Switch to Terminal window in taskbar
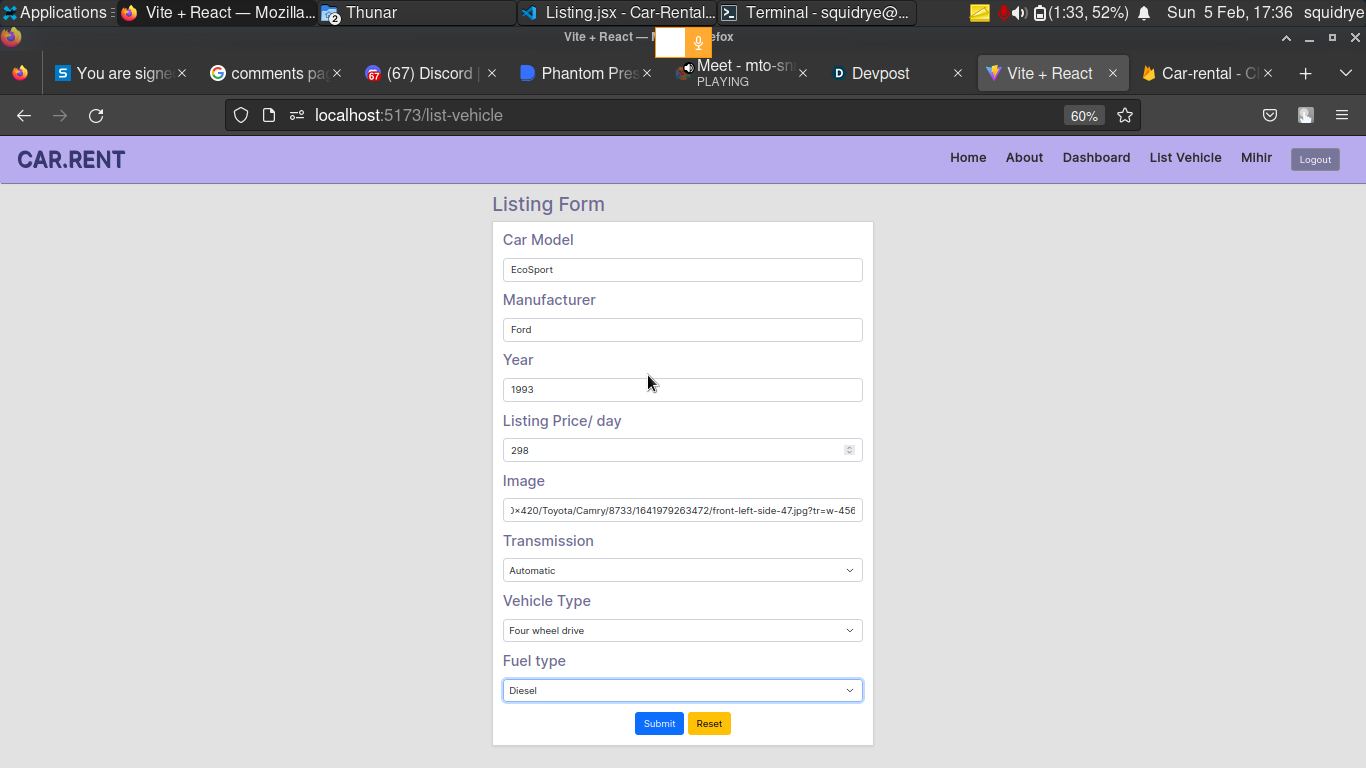 (x=817, y=13)
